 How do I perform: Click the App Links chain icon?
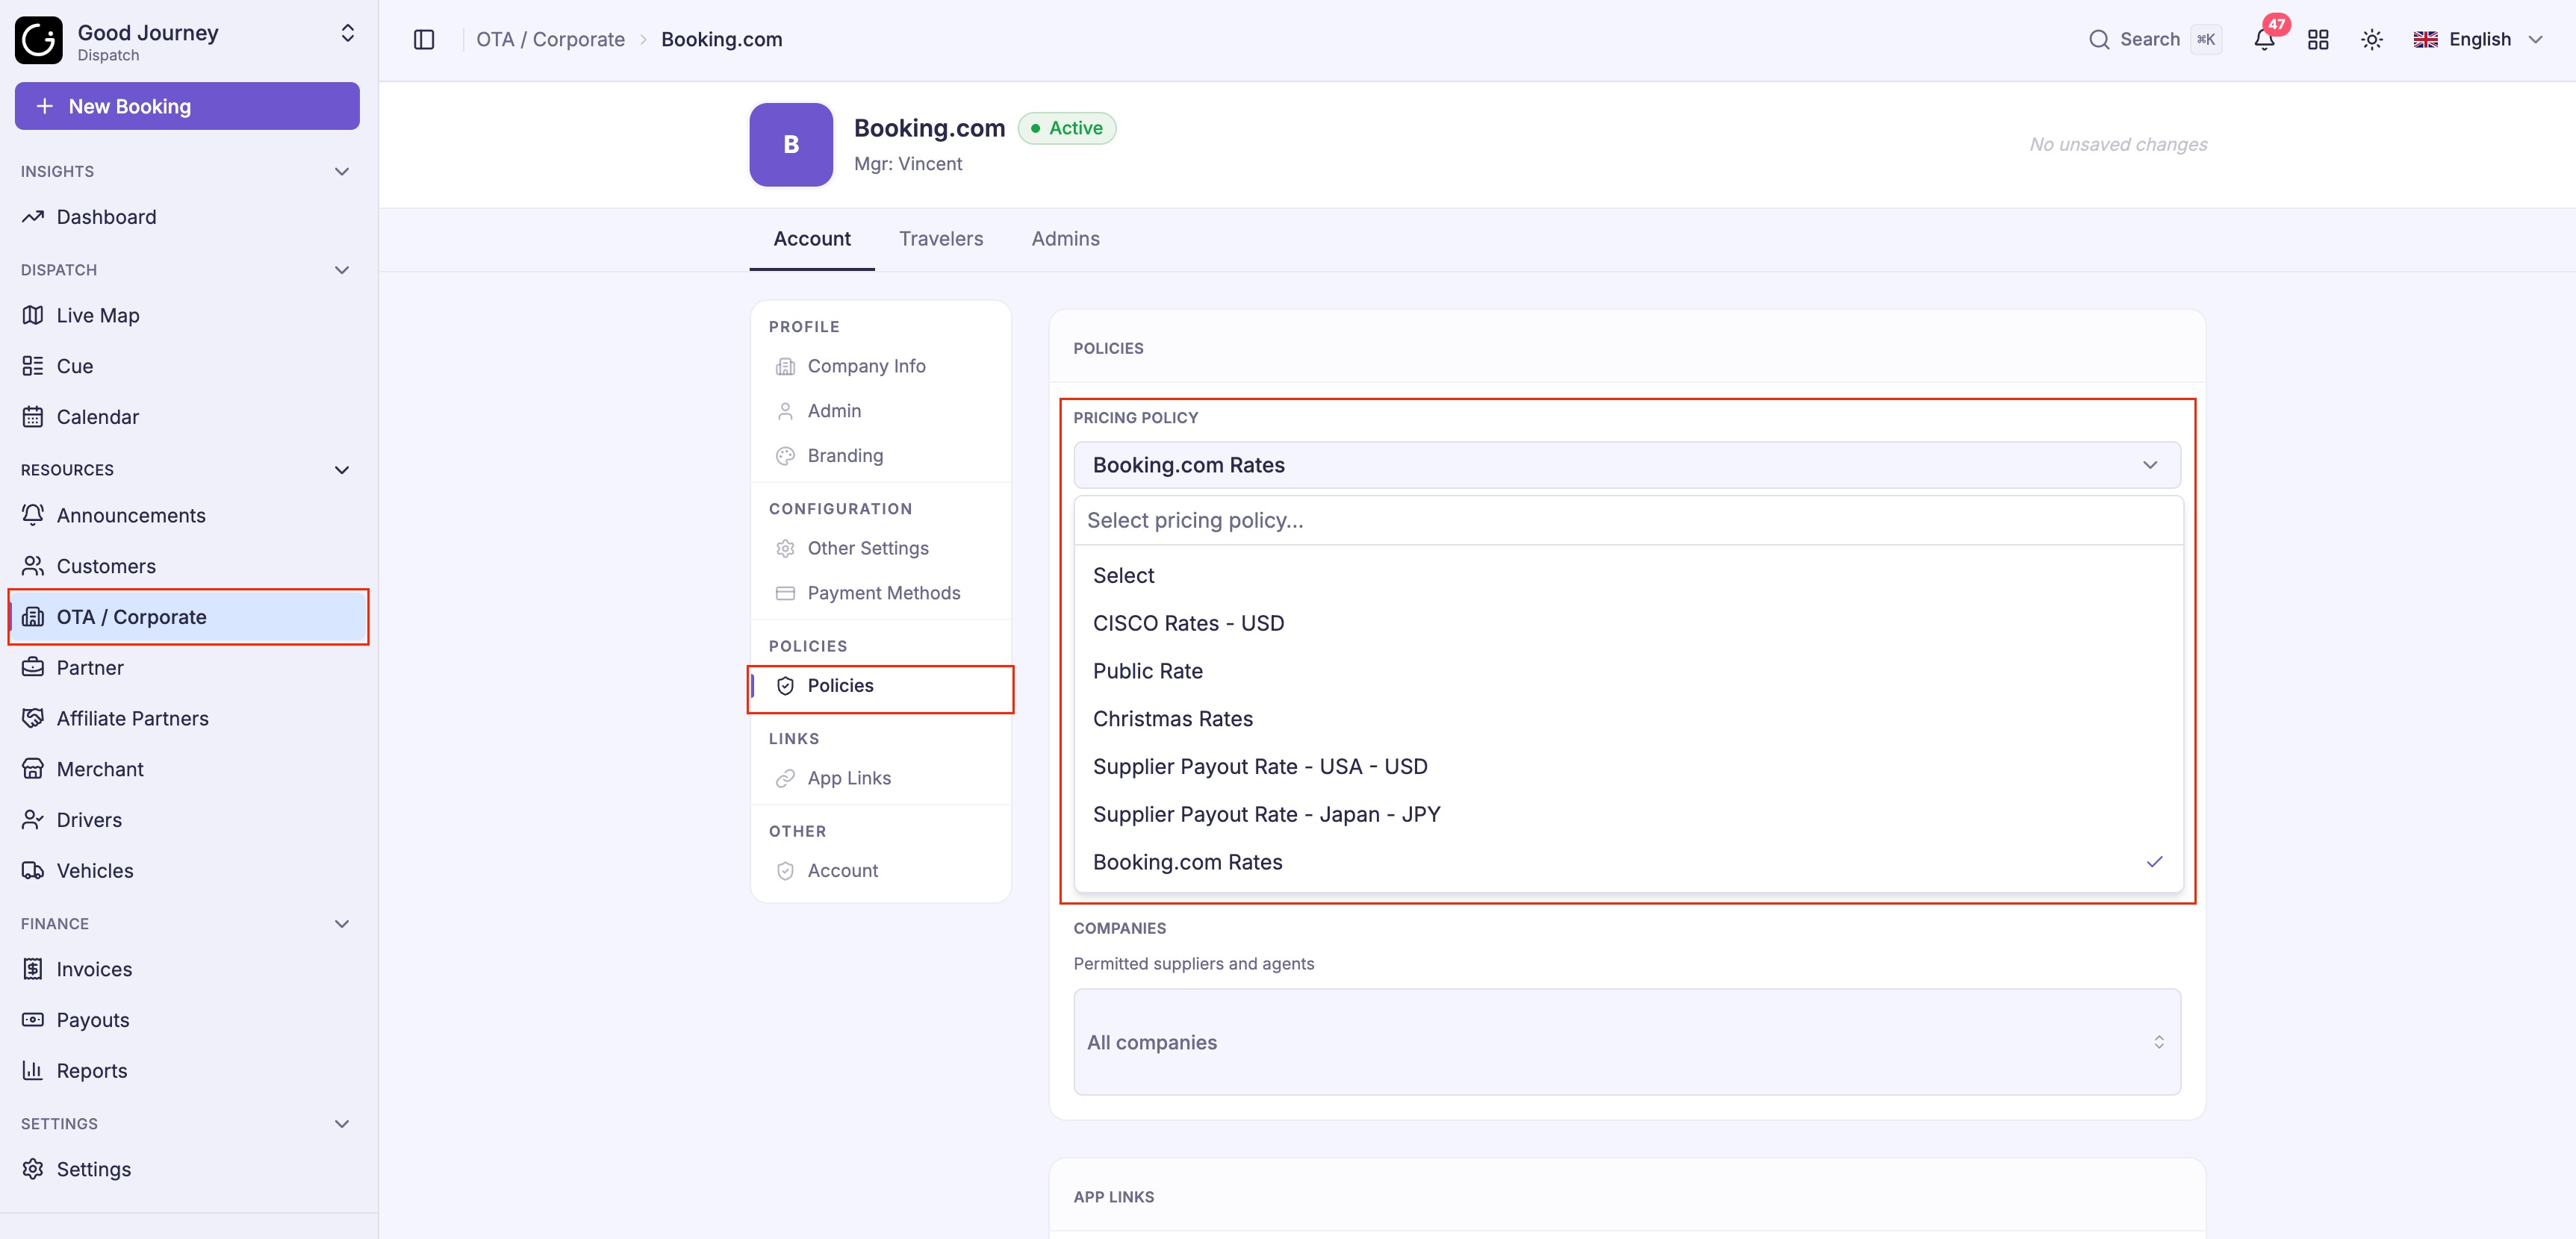pos(785,779)
